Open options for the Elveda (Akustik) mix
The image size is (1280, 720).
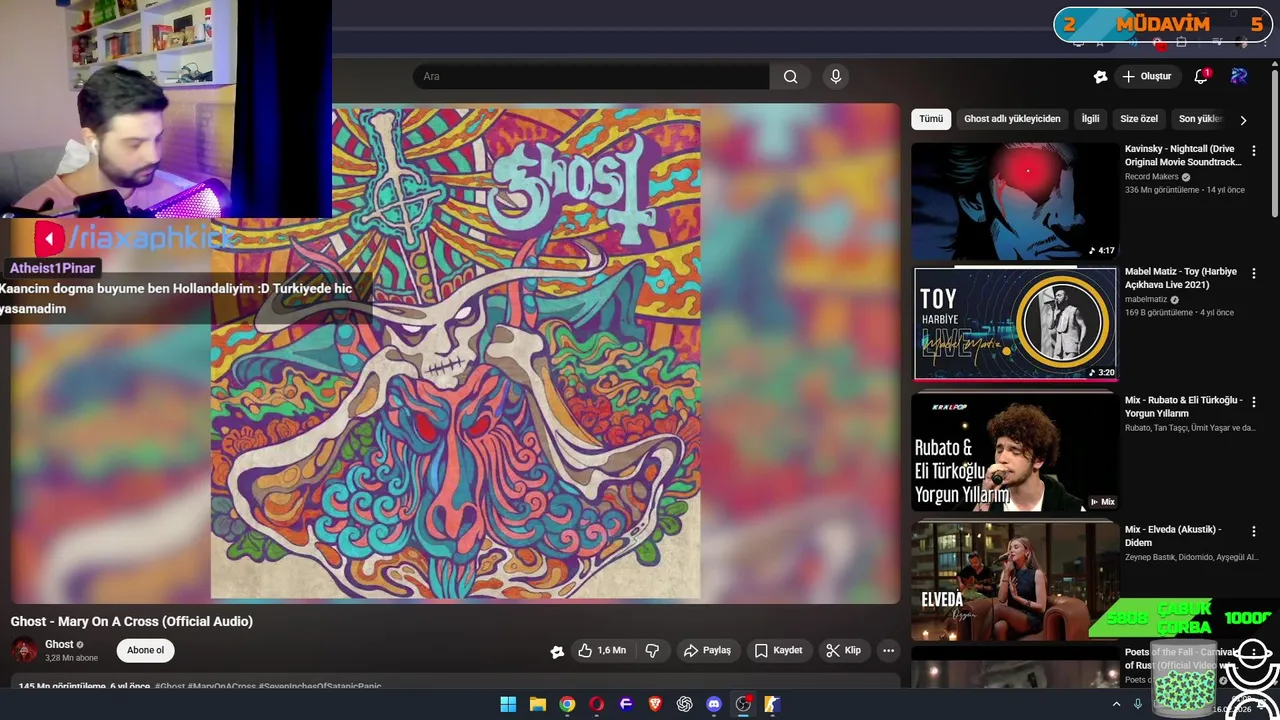[1254, 532]
